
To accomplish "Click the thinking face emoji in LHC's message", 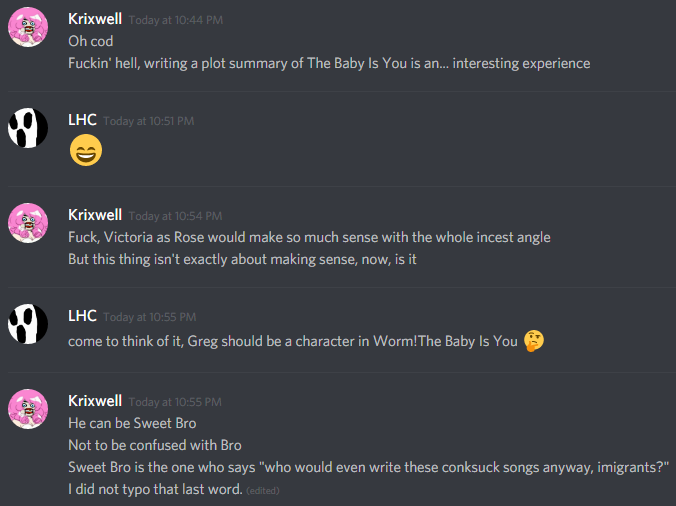I will (x=534, y=341).
